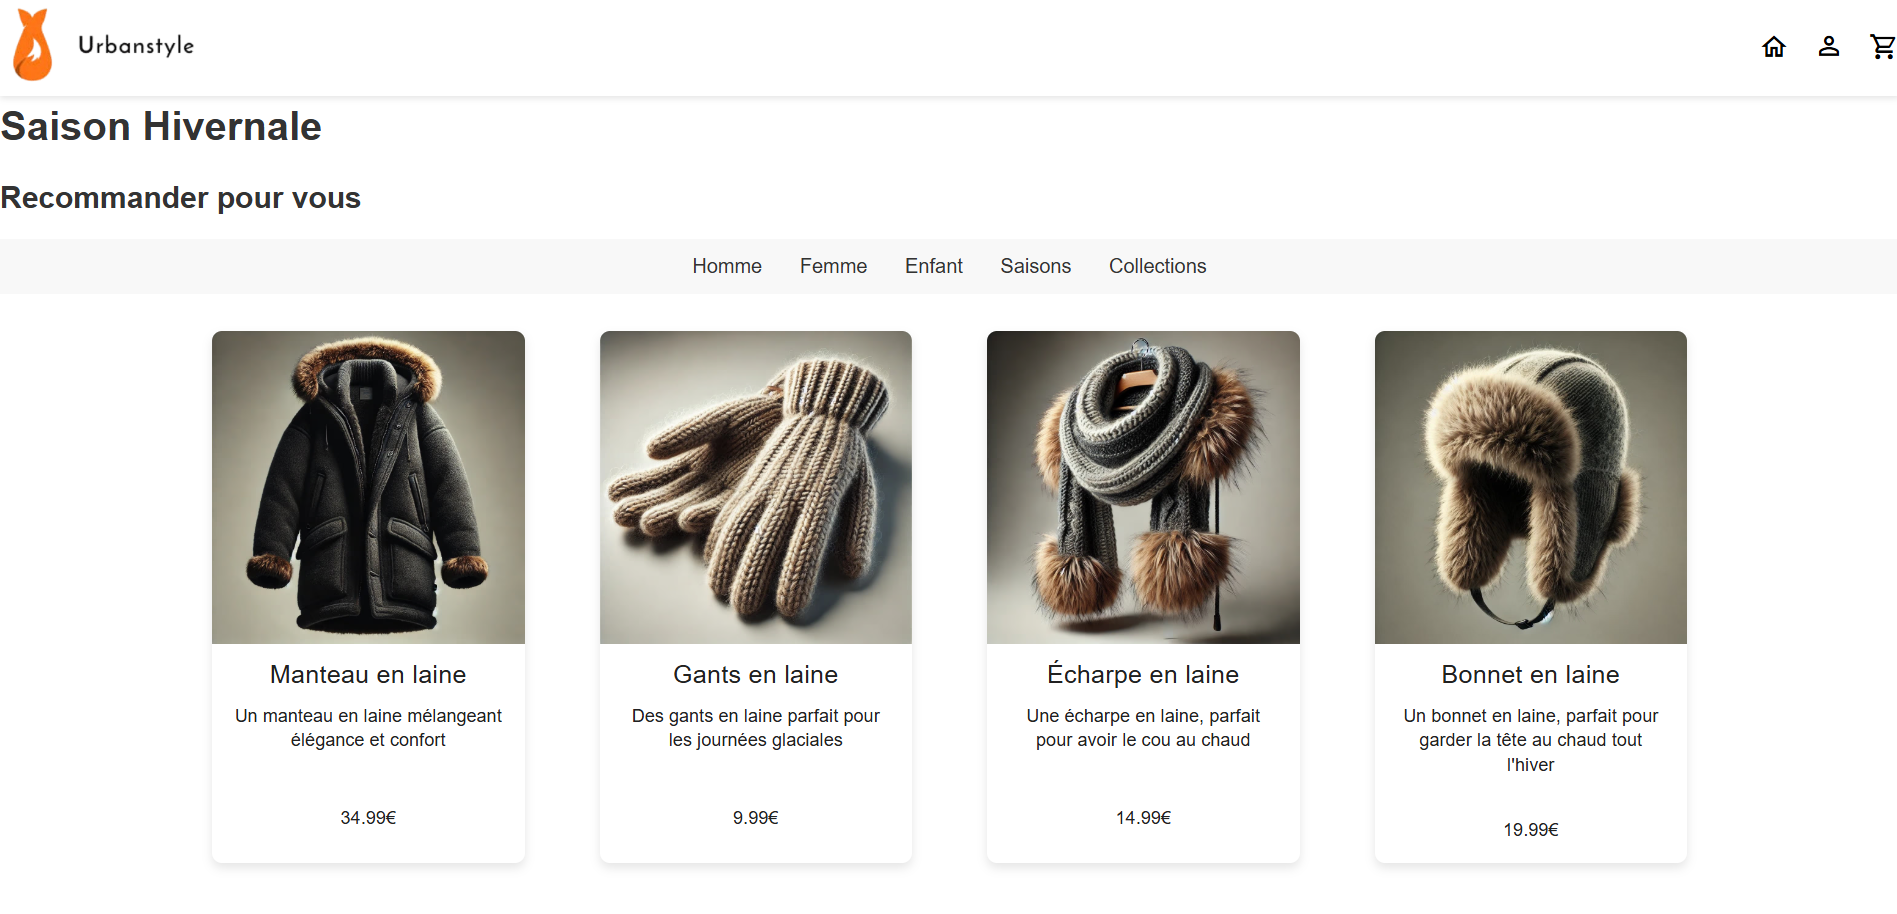Click the Recommander pour vous heading
The image size is (1897, 914).
tap(180, 198)
